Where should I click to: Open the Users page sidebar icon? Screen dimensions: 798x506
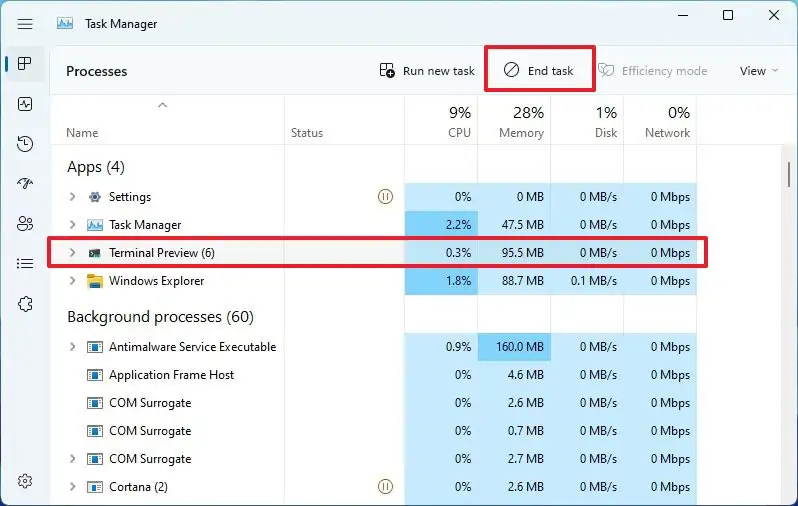point(25,224)
